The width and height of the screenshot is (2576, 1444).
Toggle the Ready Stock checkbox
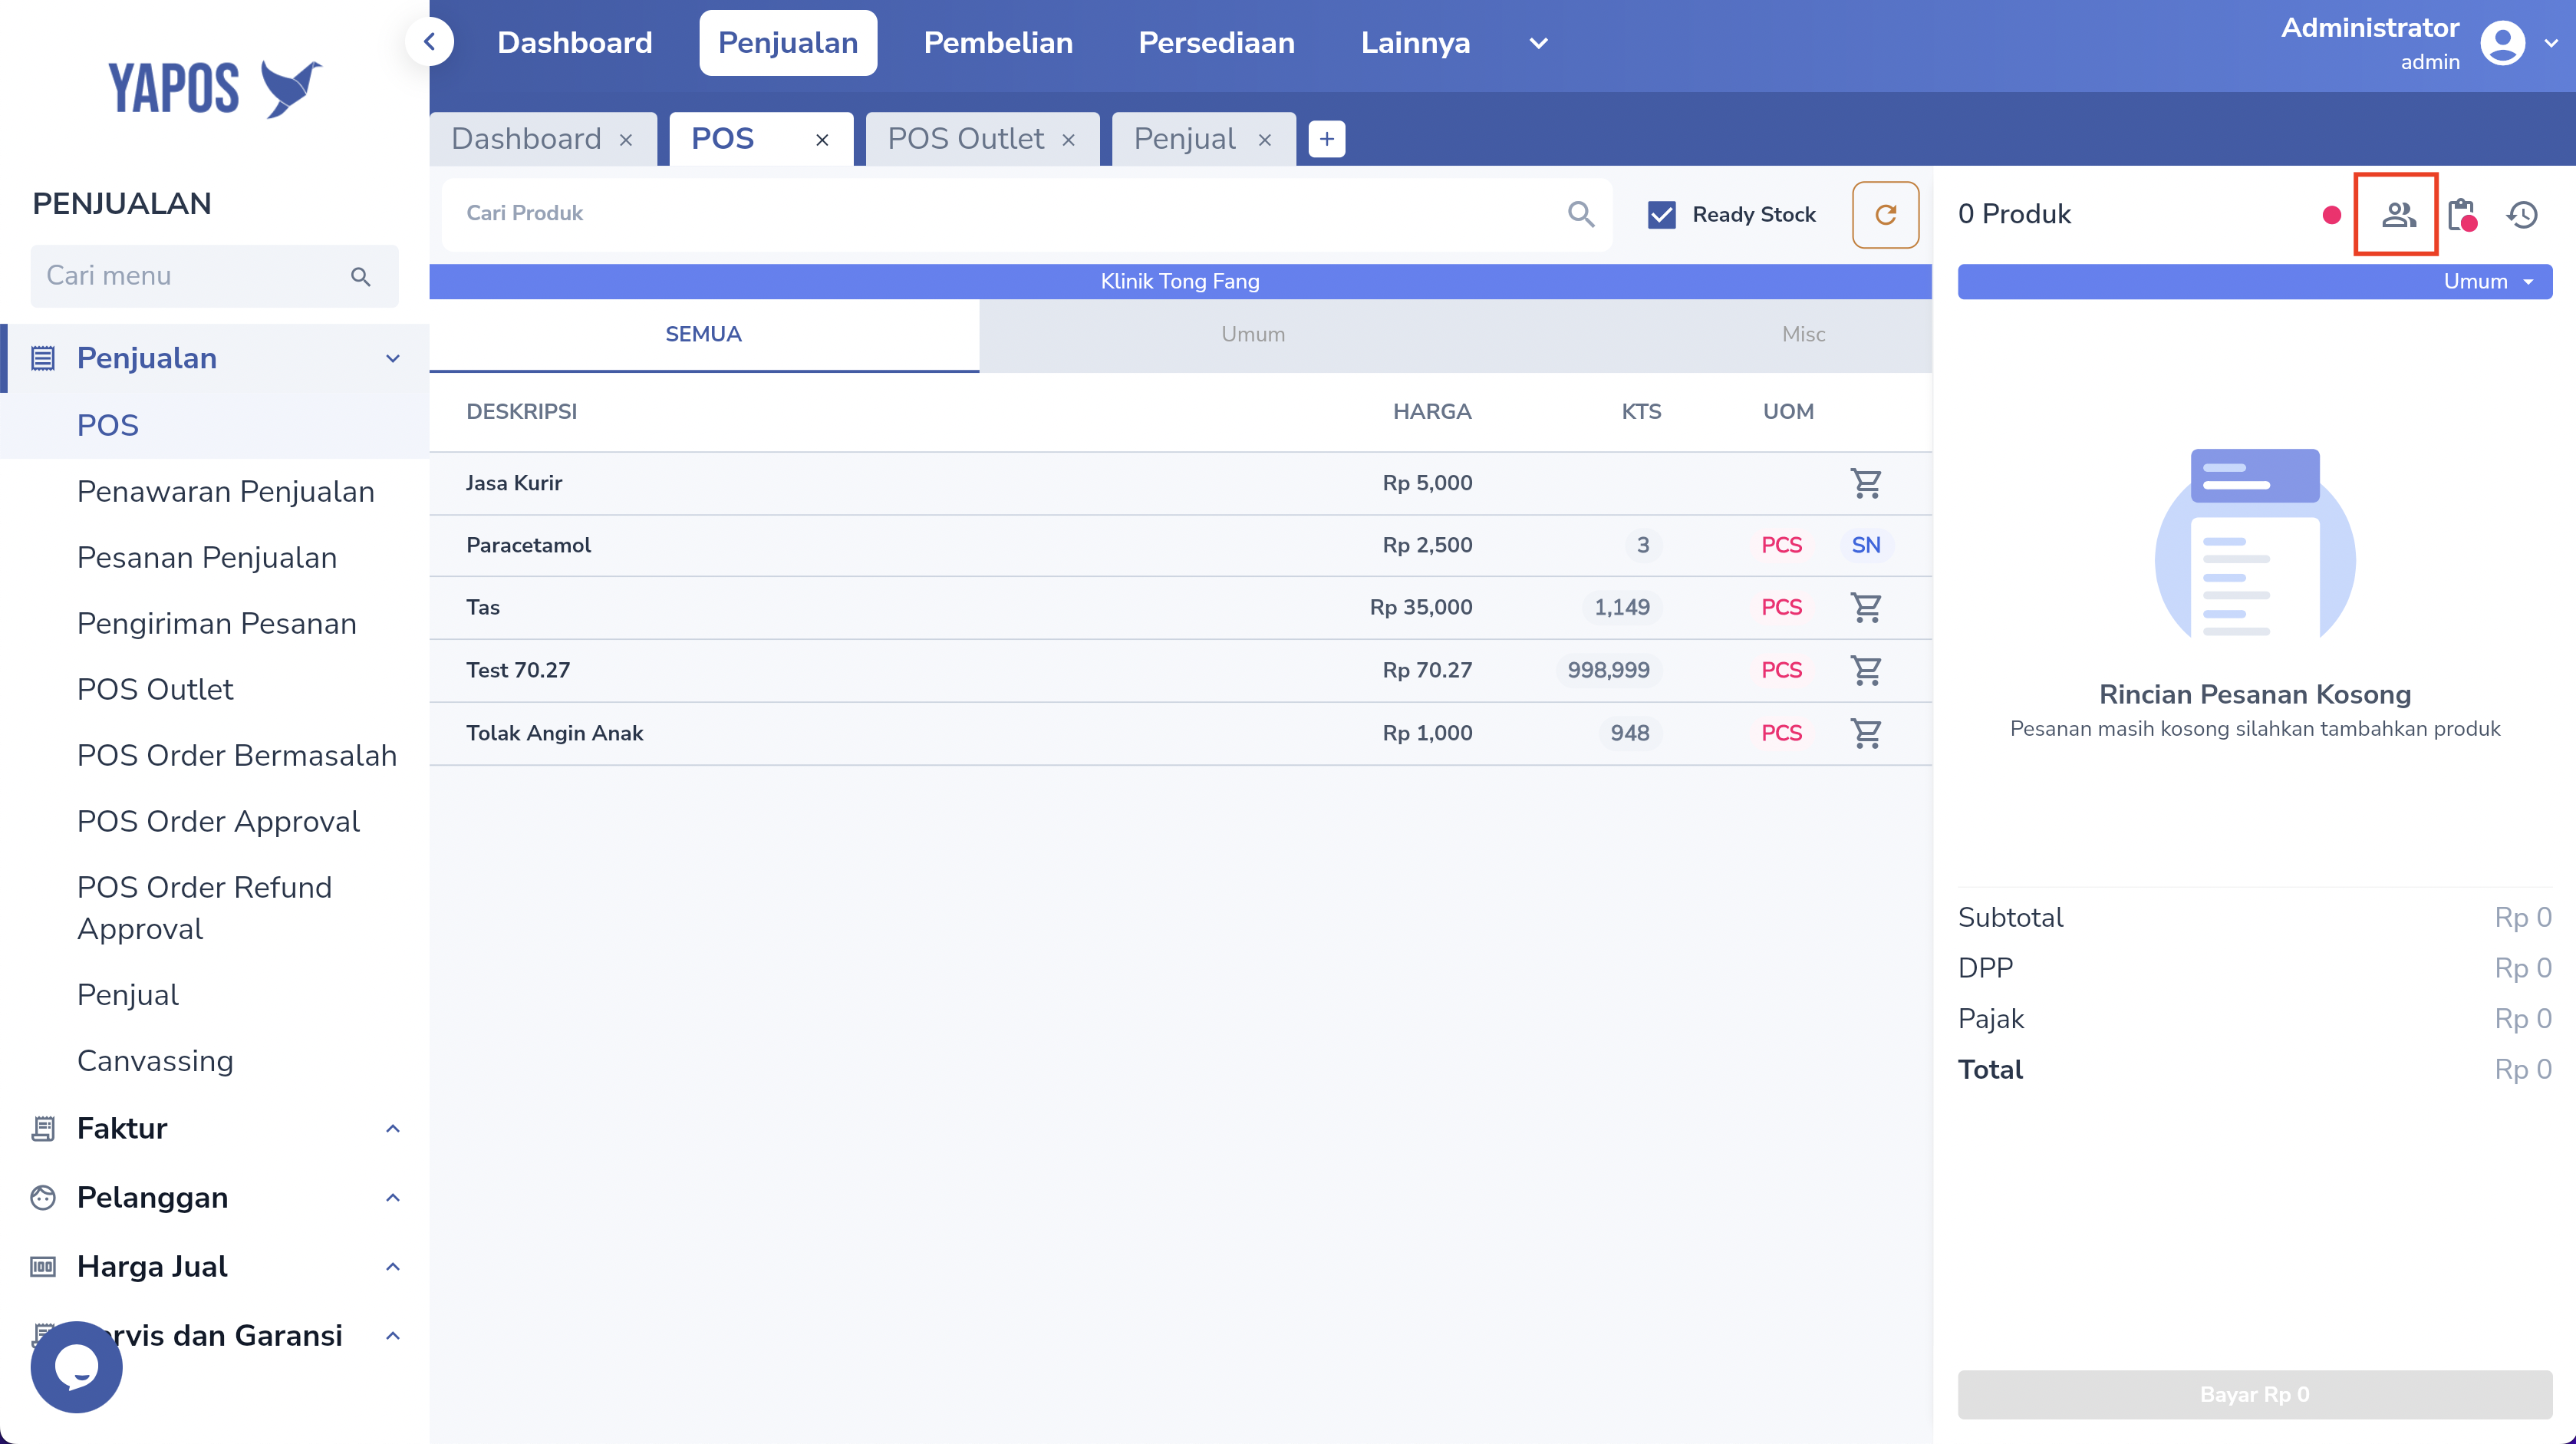[x=1661, y=214]
